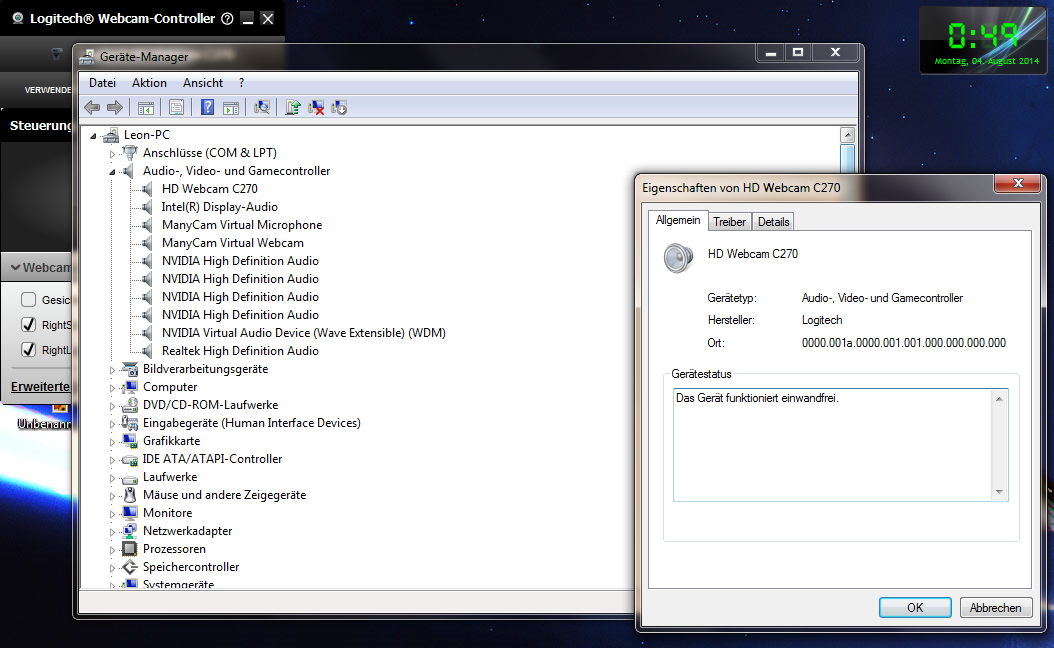Click the Hersteller value Logitech

point(821,320)
